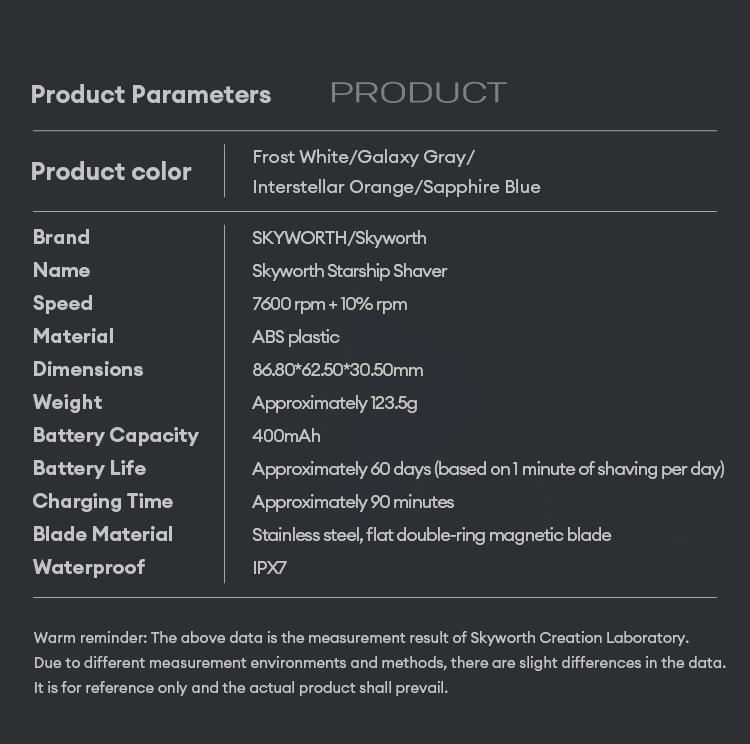Click the Skyworth Starship Shaver name value
750x744 pixels.
pyautogui.click(x=349, y=271)
